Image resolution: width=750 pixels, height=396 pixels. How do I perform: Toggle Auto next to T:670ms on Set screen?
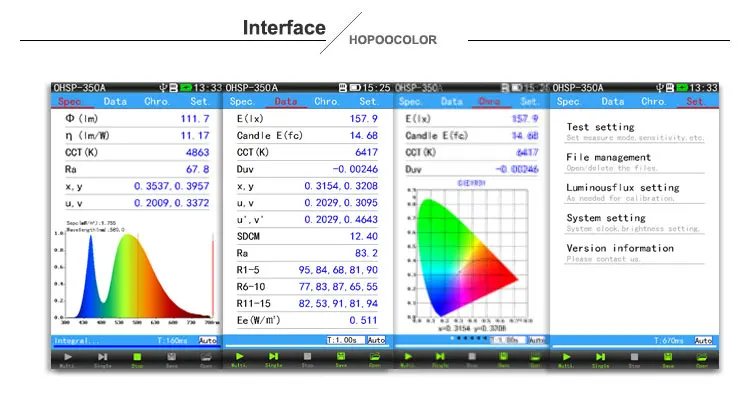pyautogui.click(x=703, y=341)
